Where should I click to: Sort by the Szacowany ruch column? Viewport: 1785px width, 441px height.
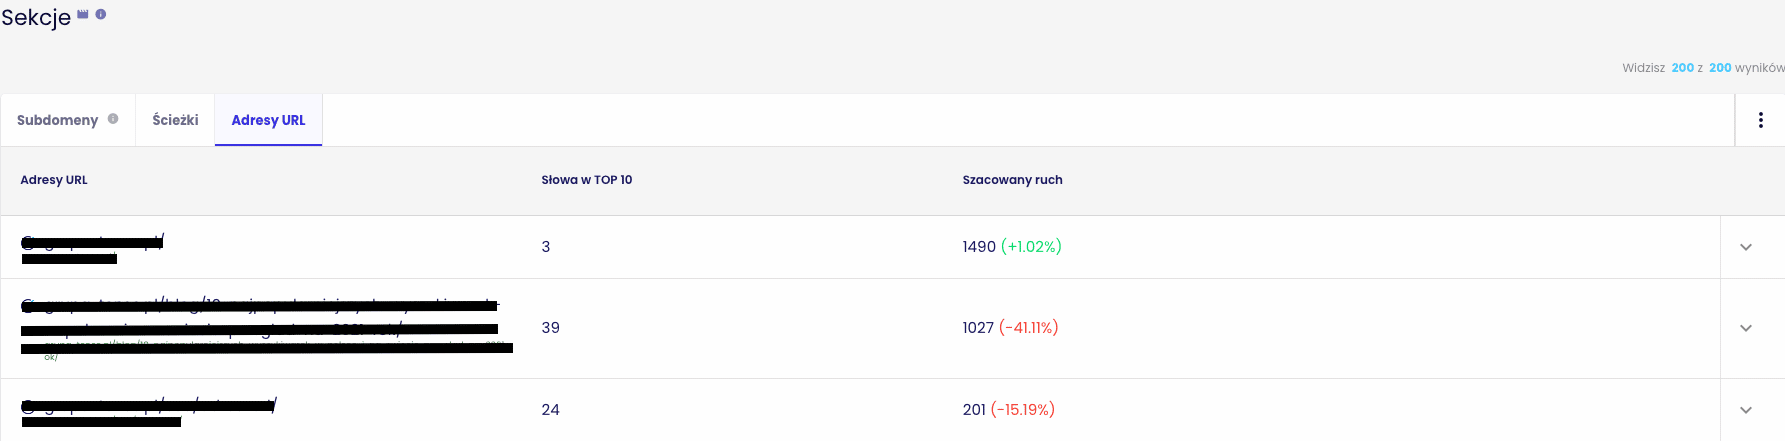1012,180
